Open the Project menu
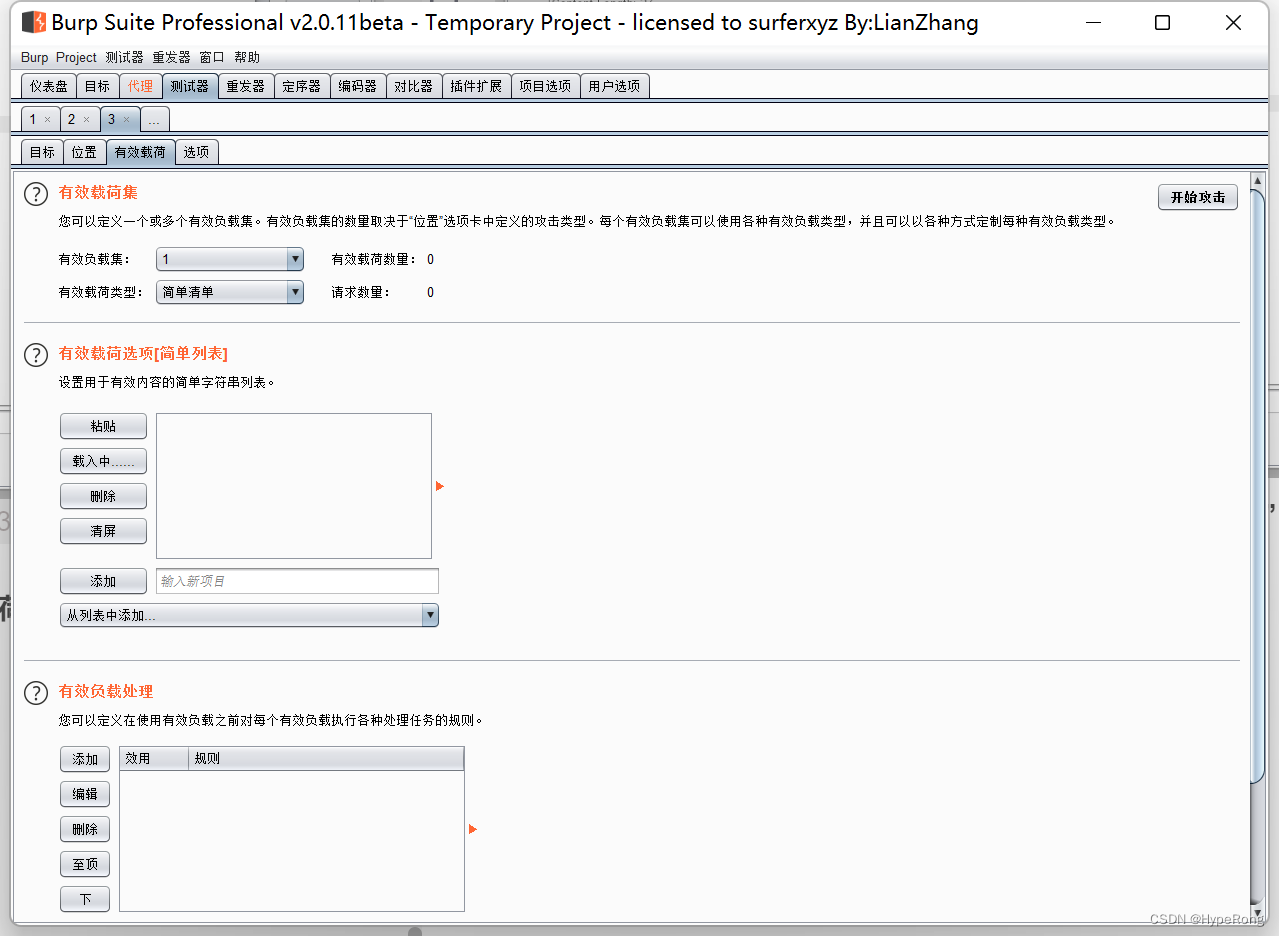1279x936 pixels. pos(76,57)
